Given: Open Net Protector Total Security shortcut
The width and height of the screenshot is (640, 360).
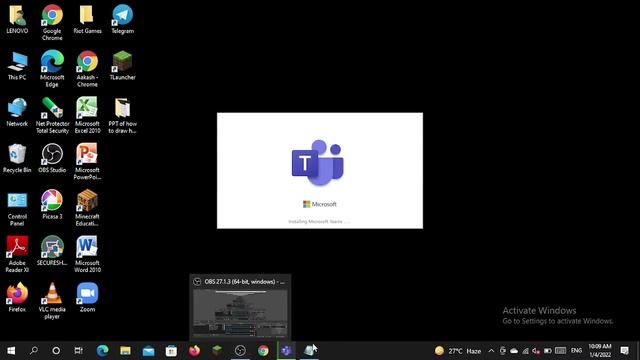Looking at the screenshot, I should click(x=52, y=116).
